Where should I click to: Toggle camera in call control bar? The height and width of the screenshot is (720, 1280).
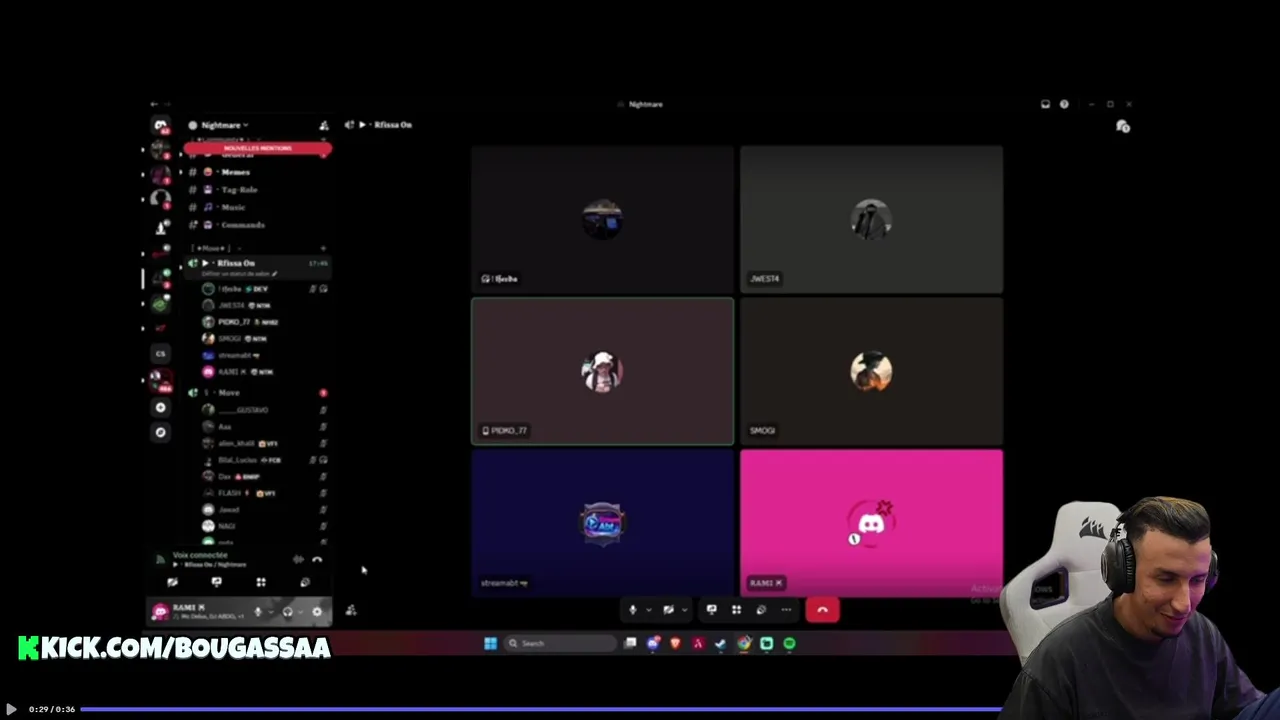coord(668,610)
